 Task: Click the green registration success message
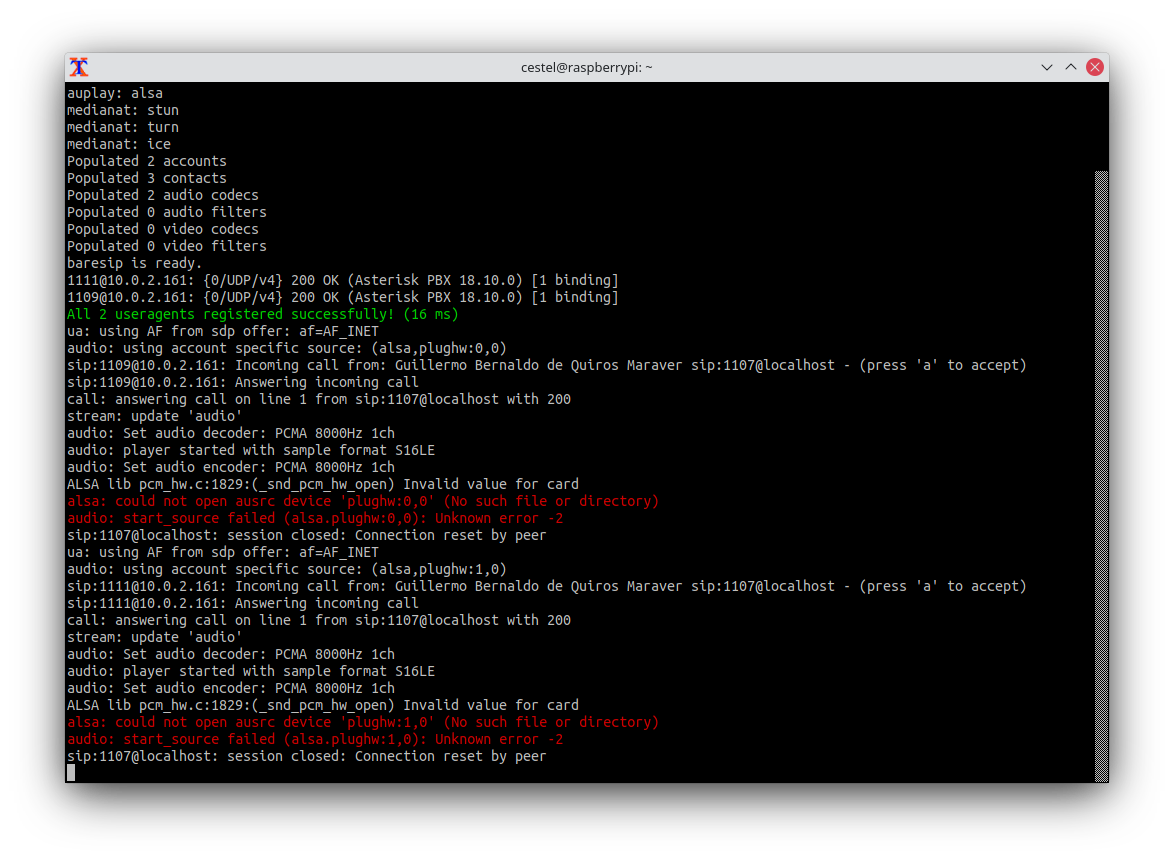click(x=260, y=314)
